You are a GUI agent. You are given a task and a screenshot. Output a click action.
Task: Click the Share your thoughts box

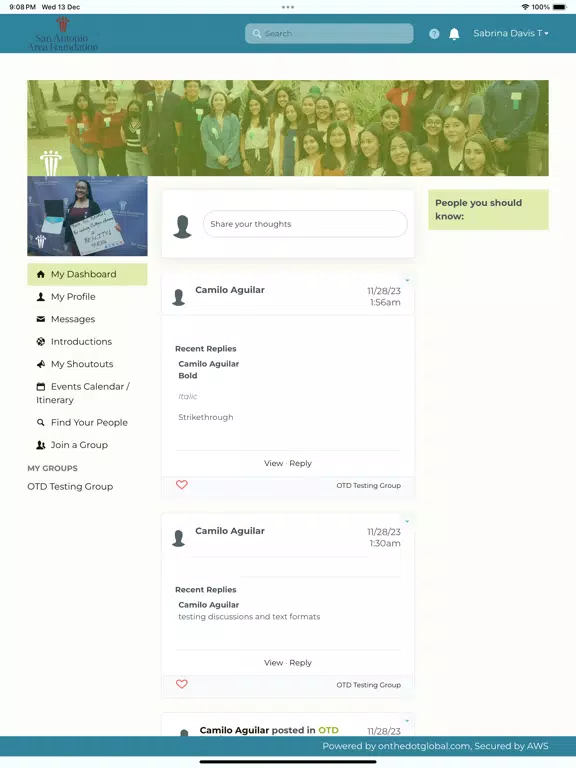(305, 224)
